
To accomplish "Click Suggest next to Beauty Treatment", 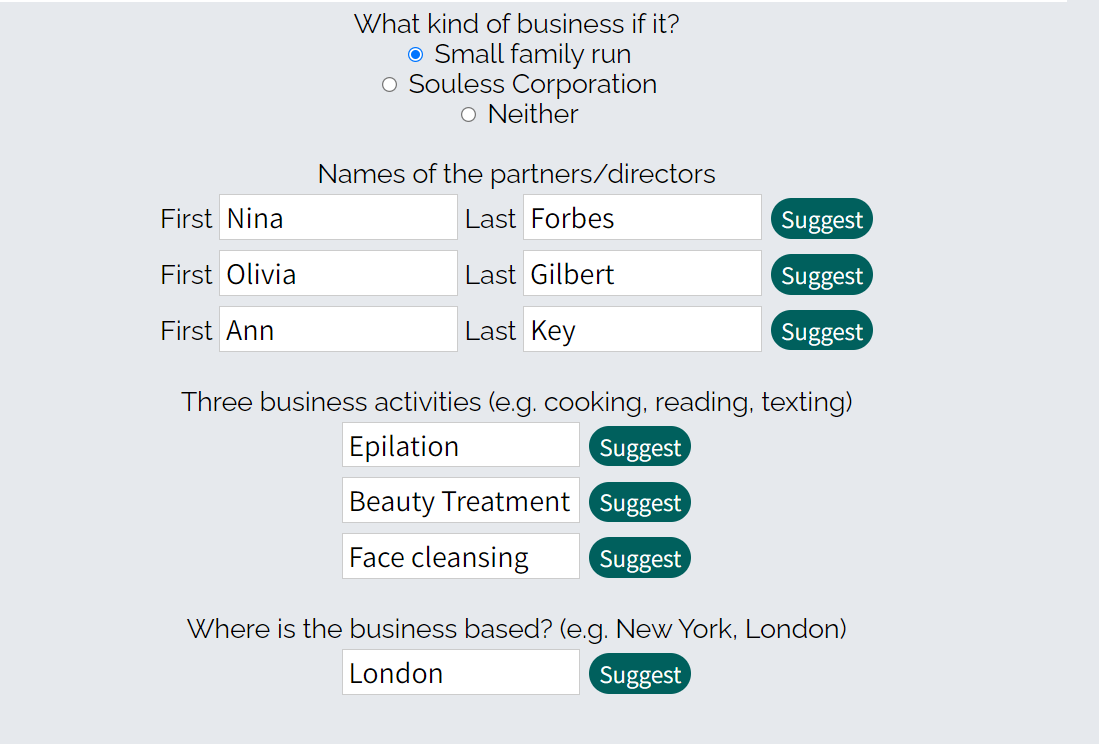I will click(x=639, y=502).
